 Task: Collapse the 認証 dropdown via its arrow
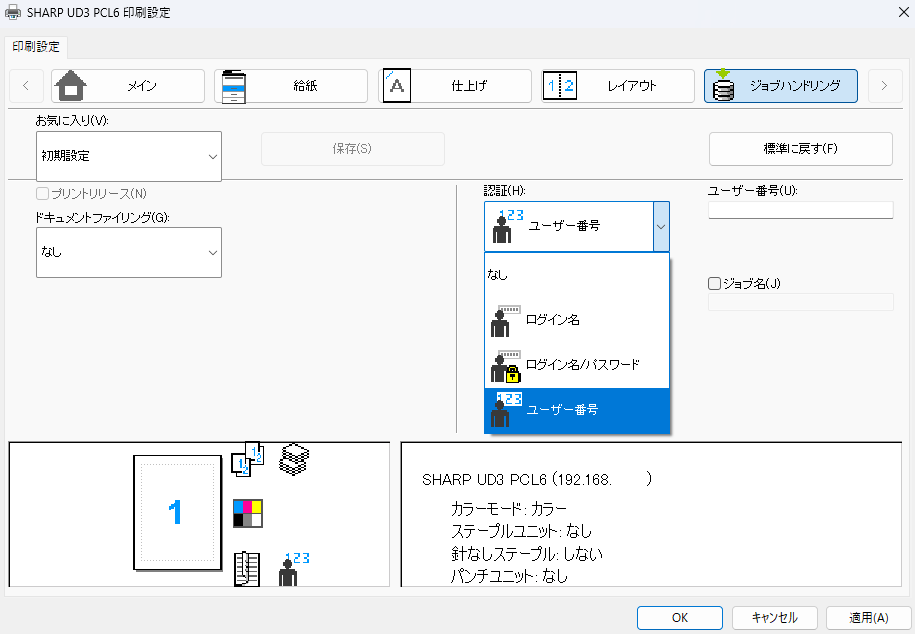[x=661, y=227]
